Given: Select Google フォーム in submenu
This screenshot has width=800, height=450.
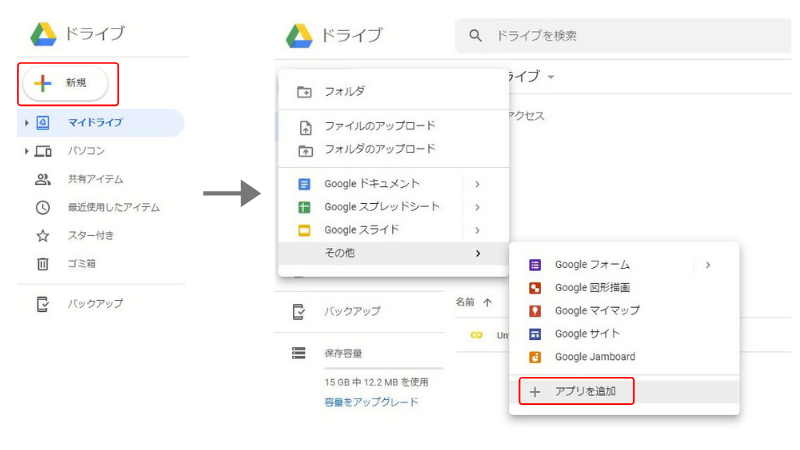Looking at the screenshot, I should point(624,265).
